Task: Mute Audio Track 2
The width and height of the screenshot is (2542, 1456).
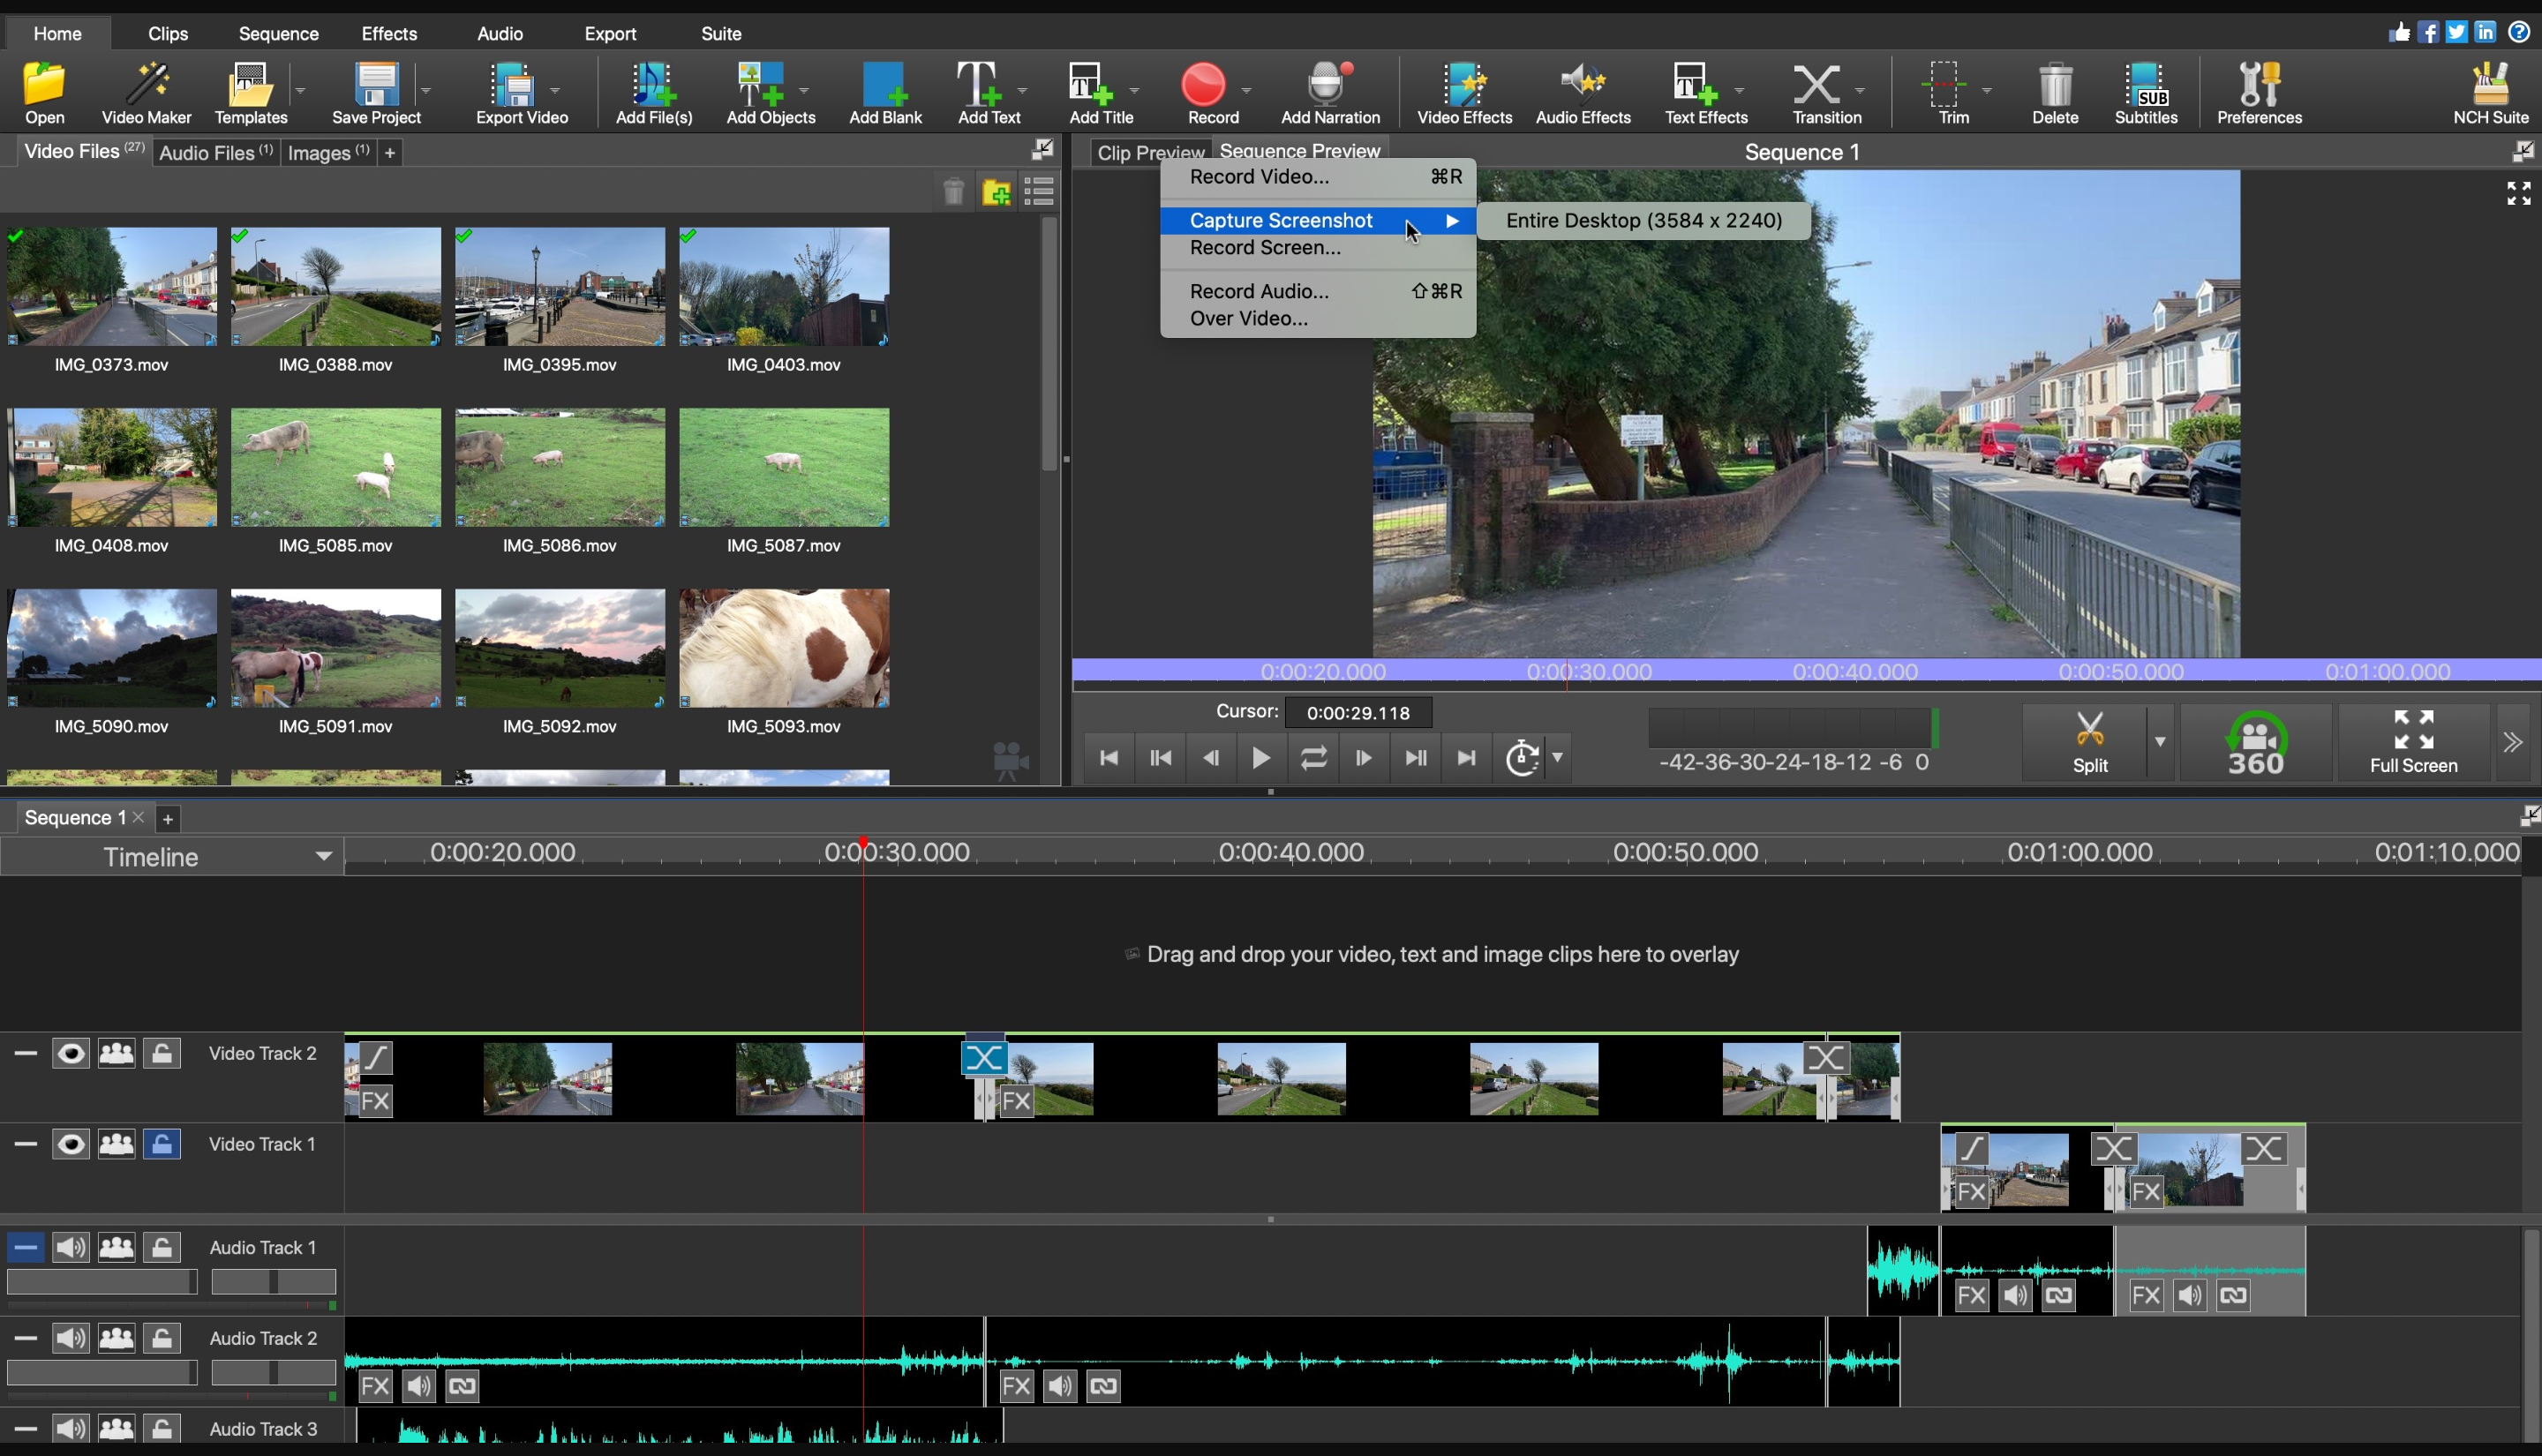Action: click(x=70, y=1338)
